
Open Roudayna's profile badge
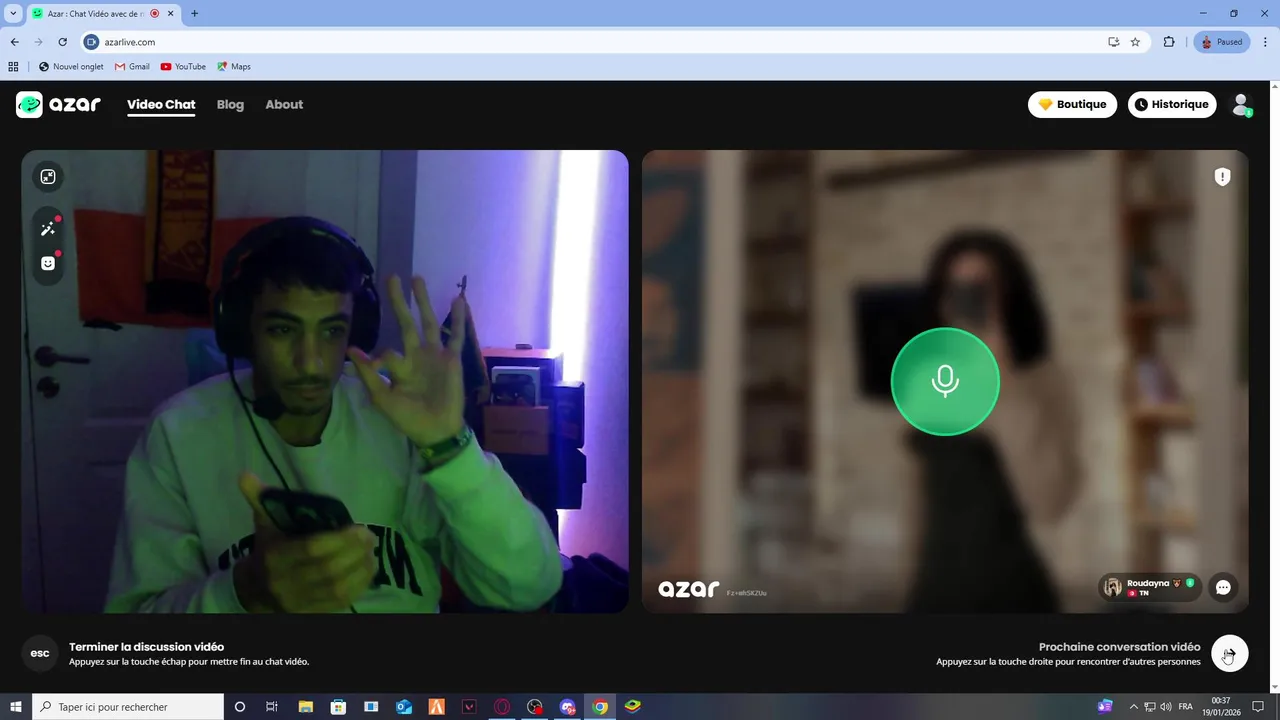click(1150, 587)
